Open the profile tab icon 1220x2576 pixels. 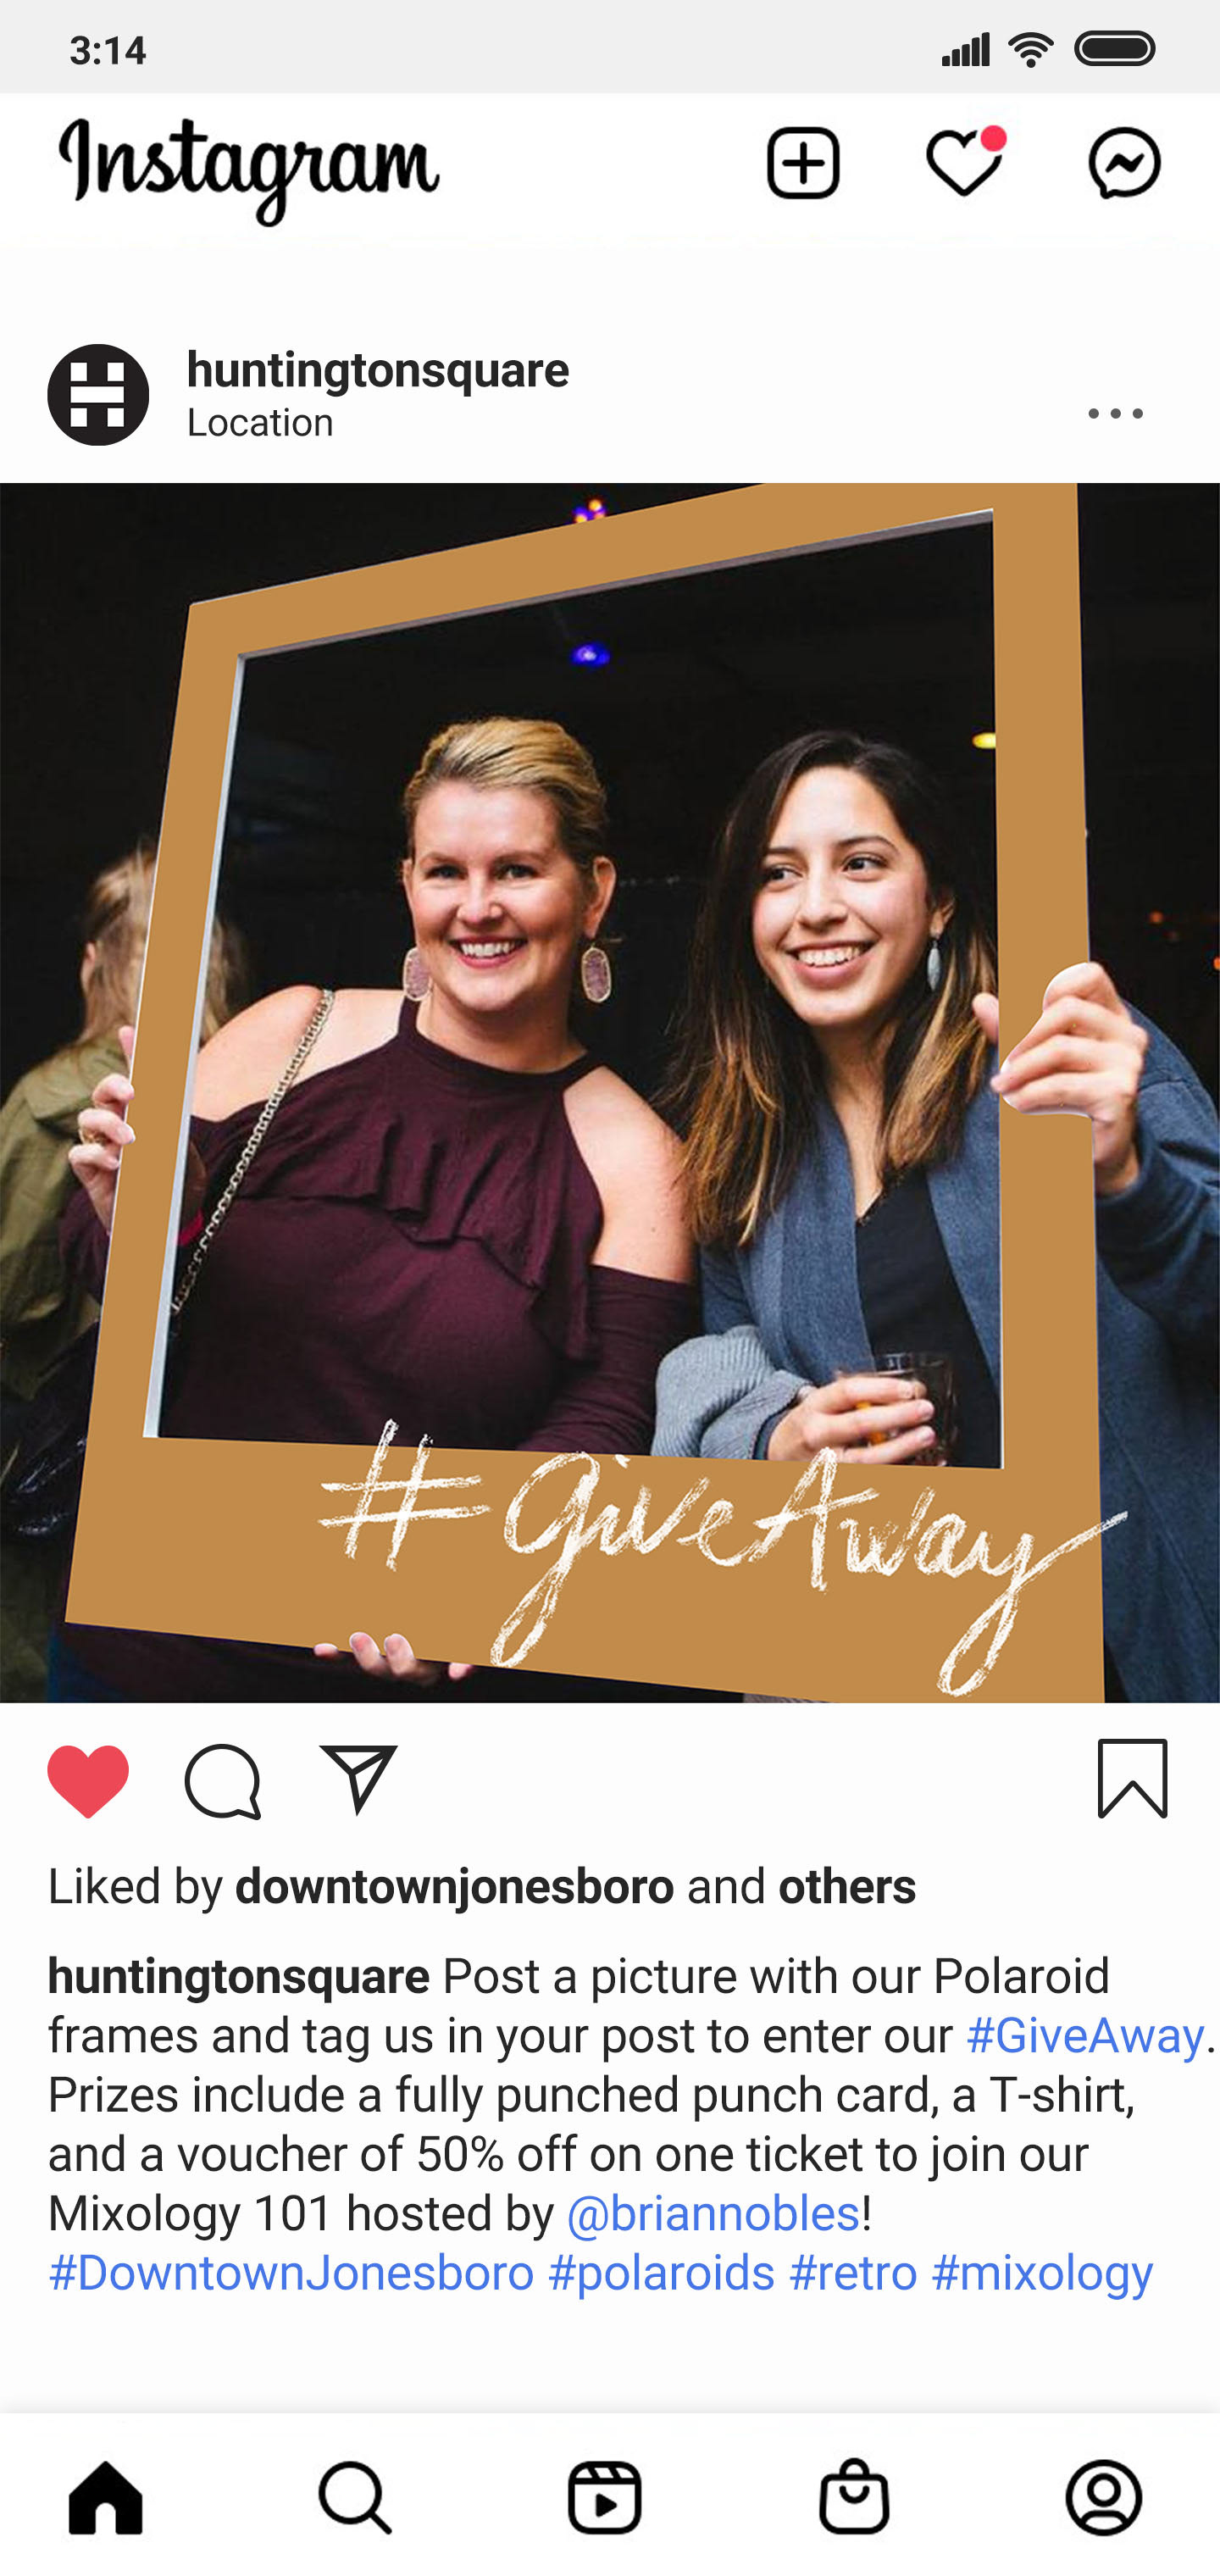click(1104, 2497)
